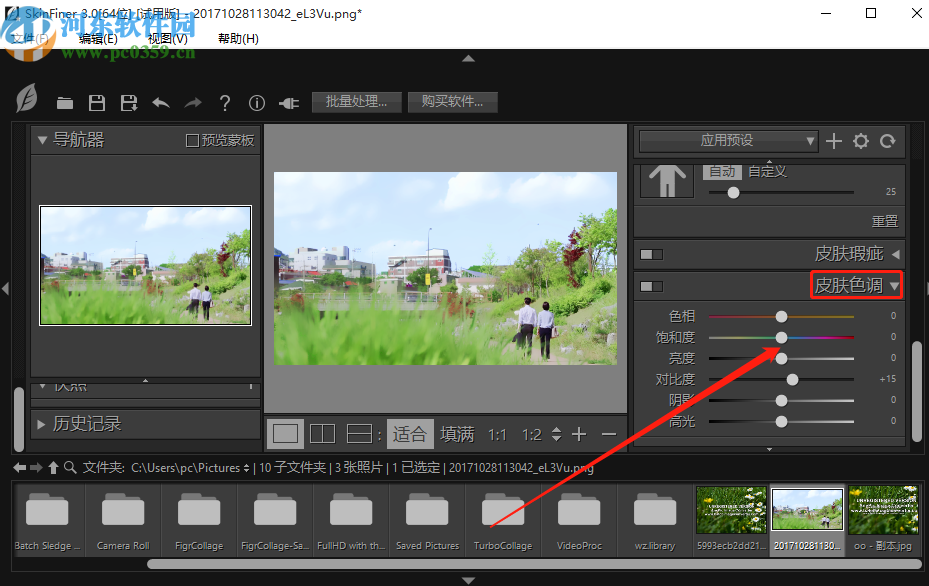Go up one folder level
This screenshot has width=929, height=586.
53,467
